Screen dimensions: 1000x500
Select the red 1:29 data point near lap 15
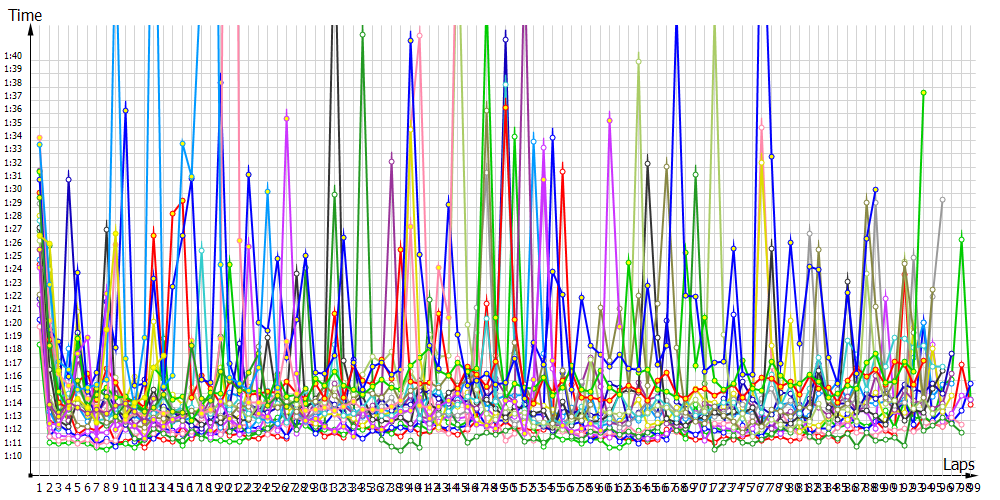(x=182, y=201)
